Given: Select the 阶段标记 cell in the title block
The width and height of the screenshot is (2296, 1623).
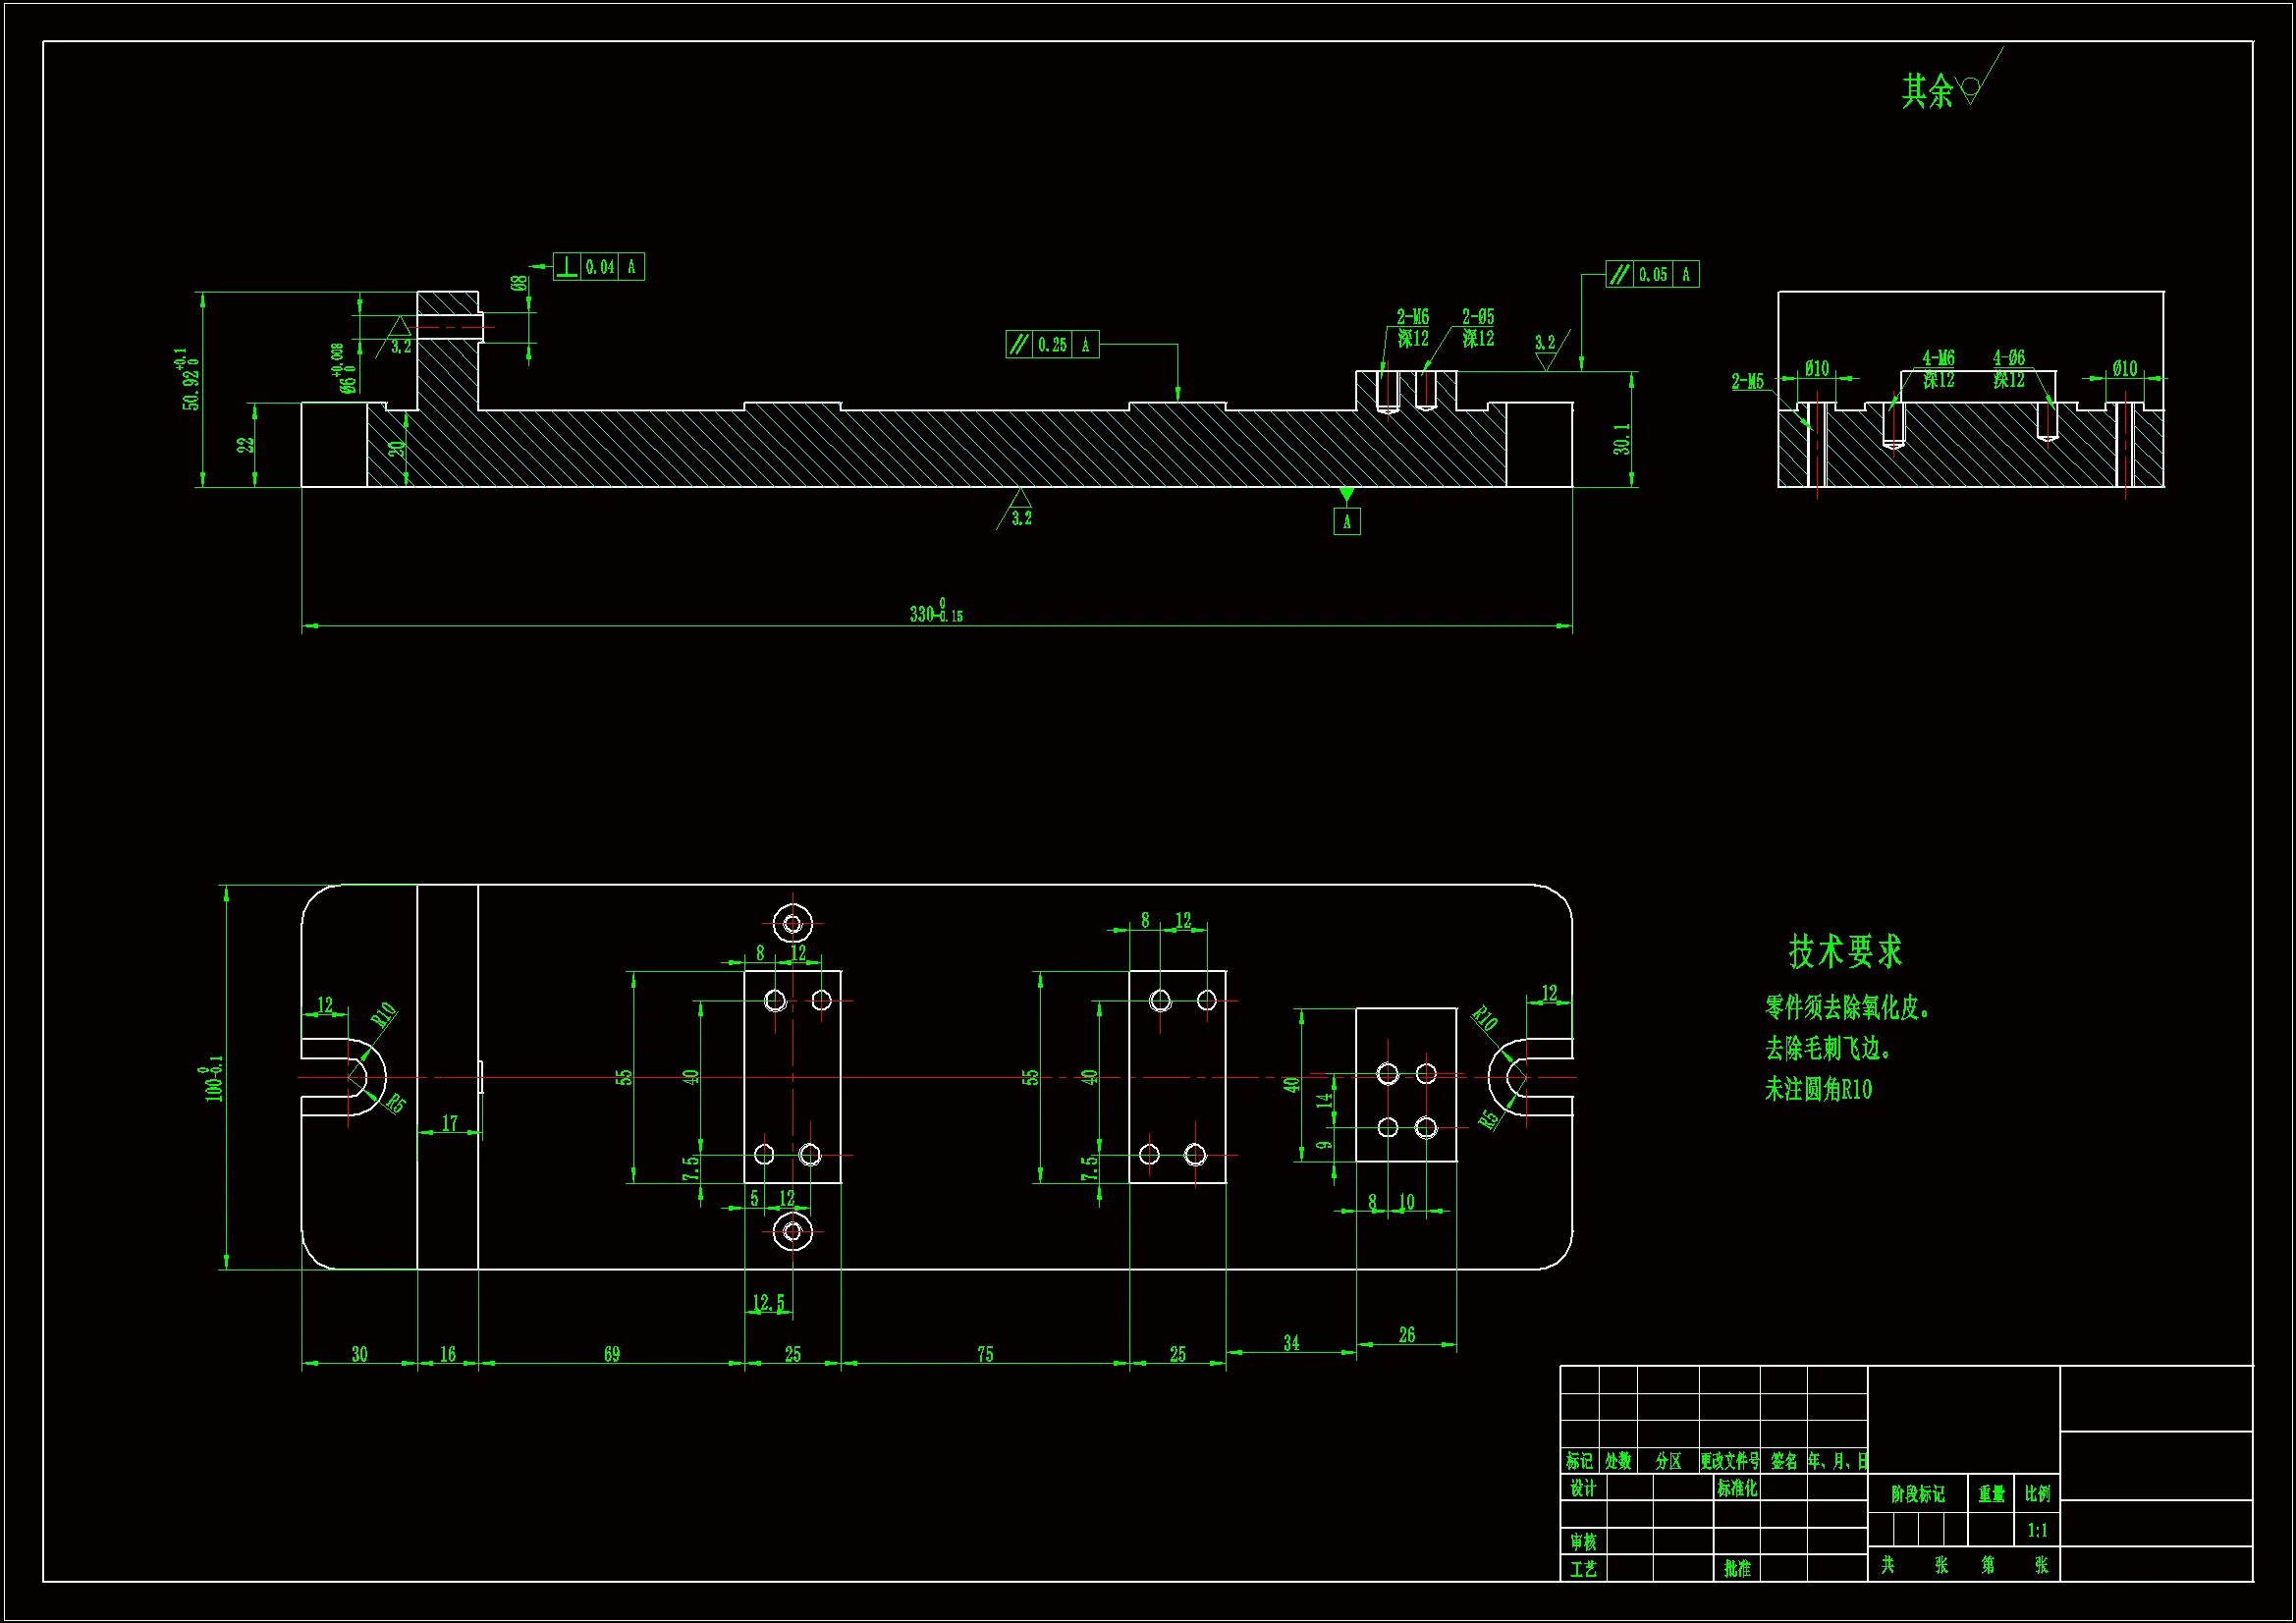Looking at the screenshot, I should pyautogui.click(x=1917, y=1494).
